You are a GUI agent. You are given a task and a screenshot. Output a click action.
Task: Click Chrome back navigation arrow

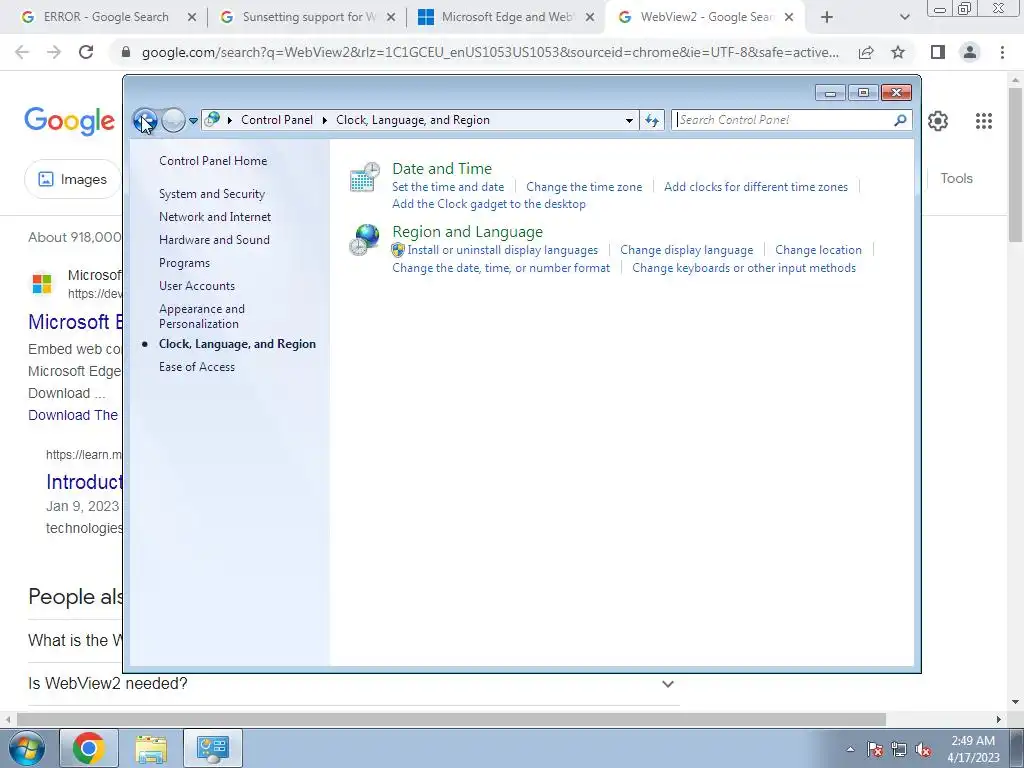click(22, 52)
